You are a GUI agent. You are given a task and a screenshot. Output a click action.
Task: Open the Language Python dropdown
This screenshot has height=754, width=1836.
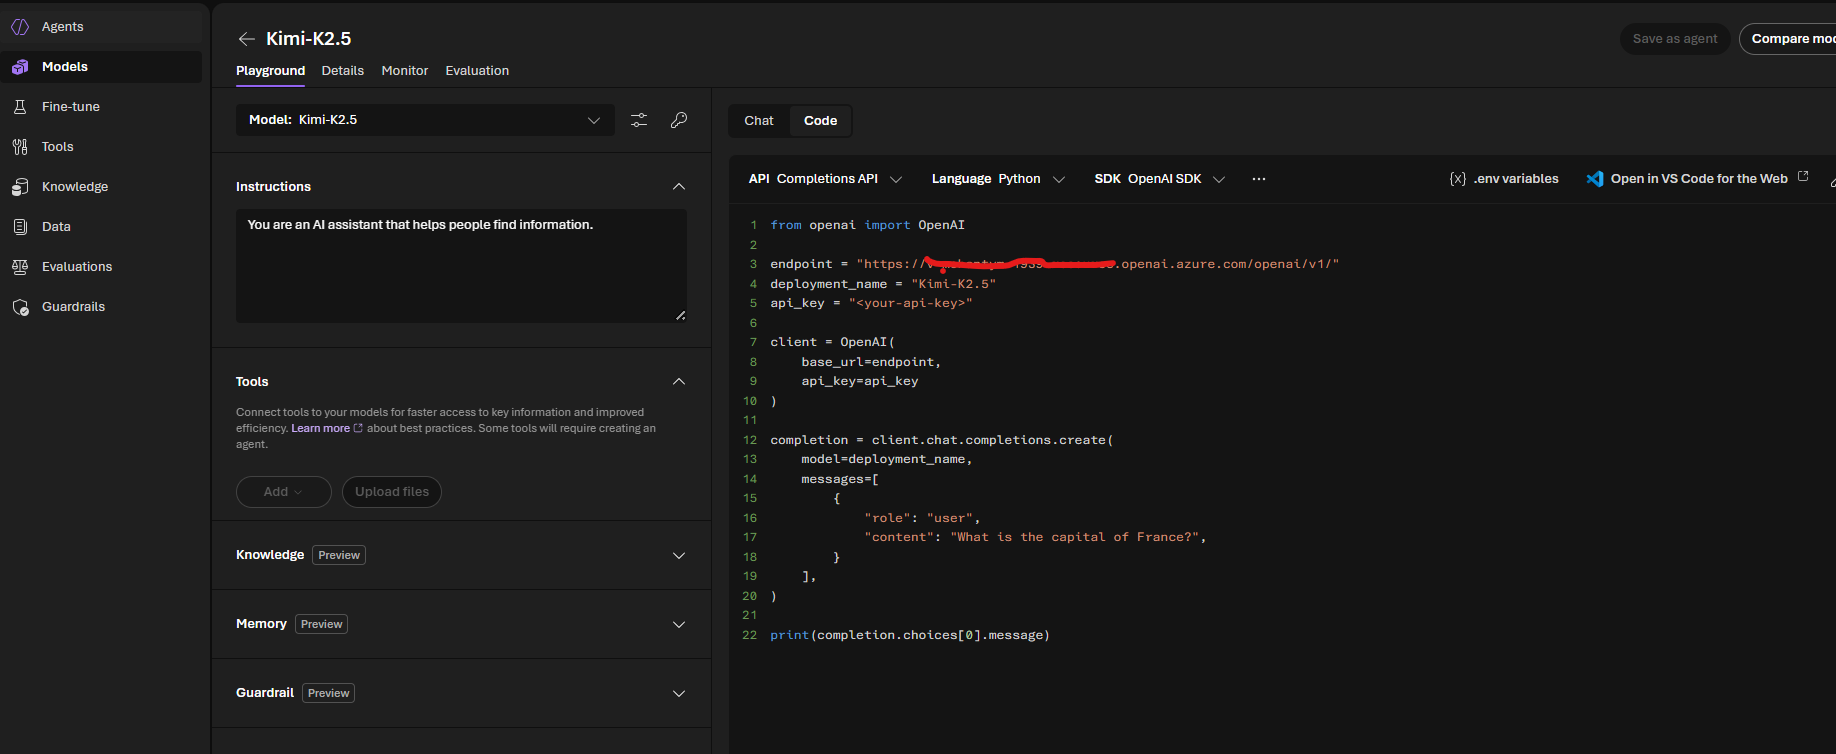pyautogui.click(x=998, y=179)
